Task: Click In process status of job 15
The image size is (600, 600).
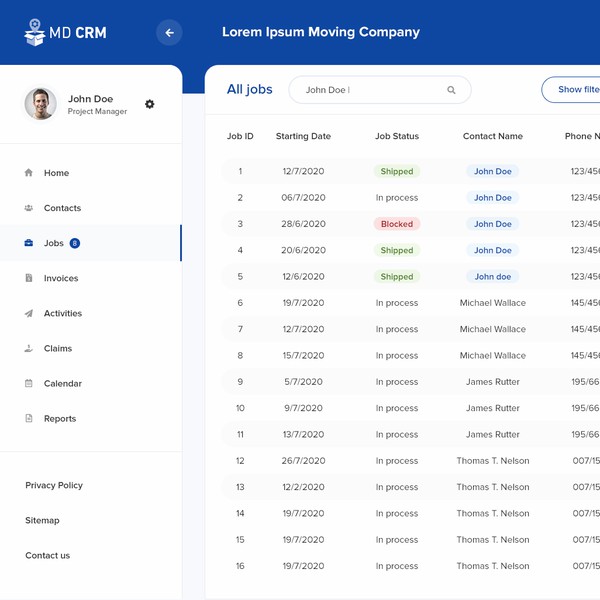Action: (x=397, y=540)
